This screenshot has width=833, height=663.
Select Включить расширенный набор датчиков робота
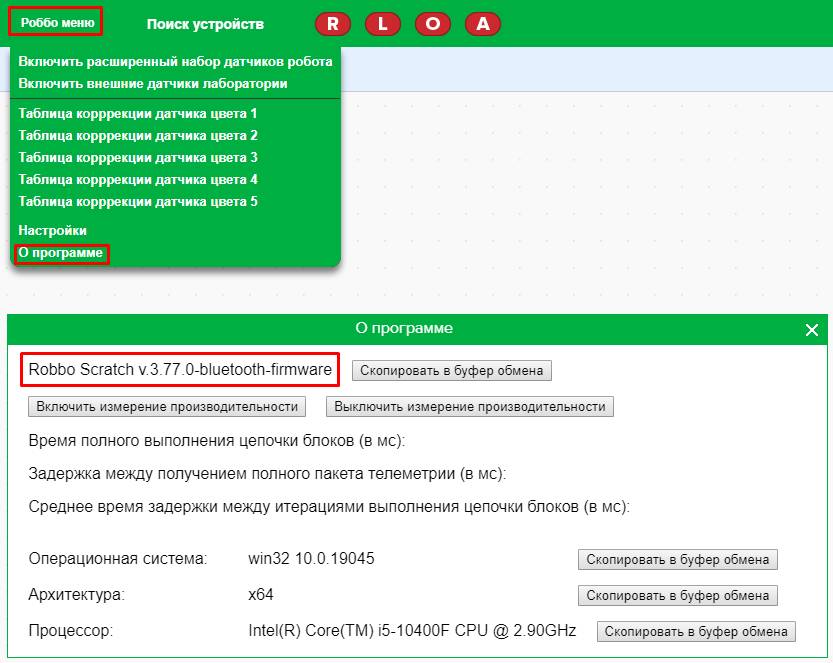175,62
